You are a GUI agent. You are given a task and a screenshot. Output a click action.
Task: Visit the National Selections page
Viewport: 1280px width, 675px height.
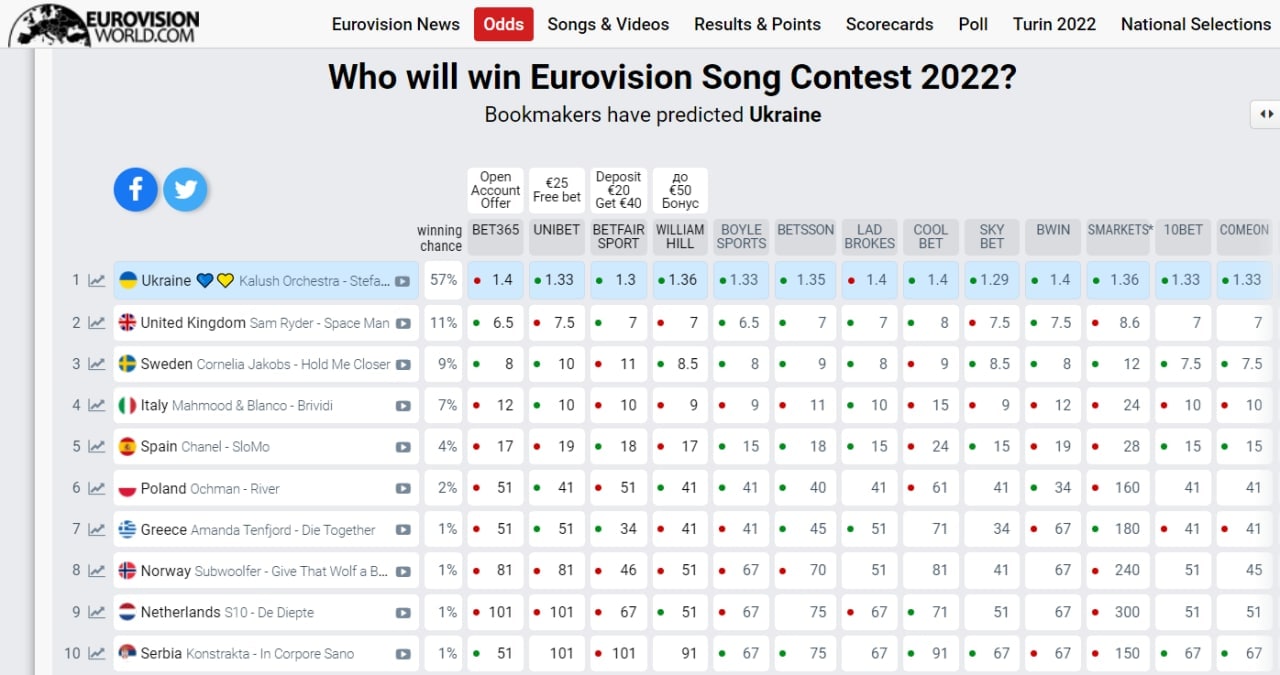pyautogui.click(x=1196, y=24)
